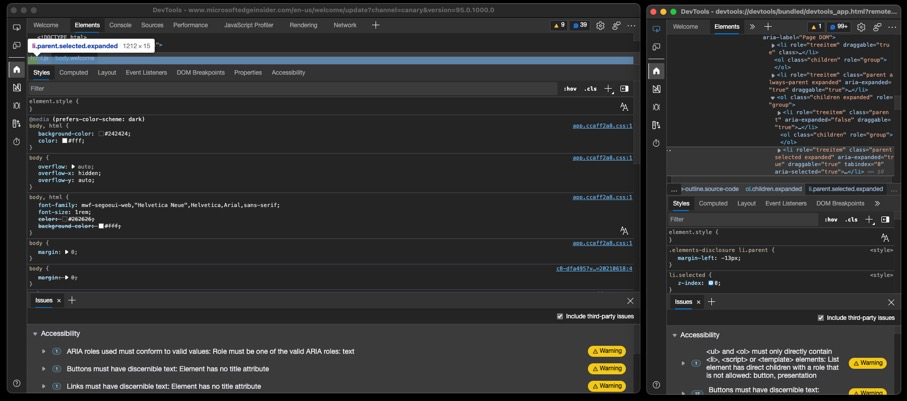The image size is (907, 401).
Task: Toggle Include third-party issues in left window
Action: pos(560,317)
